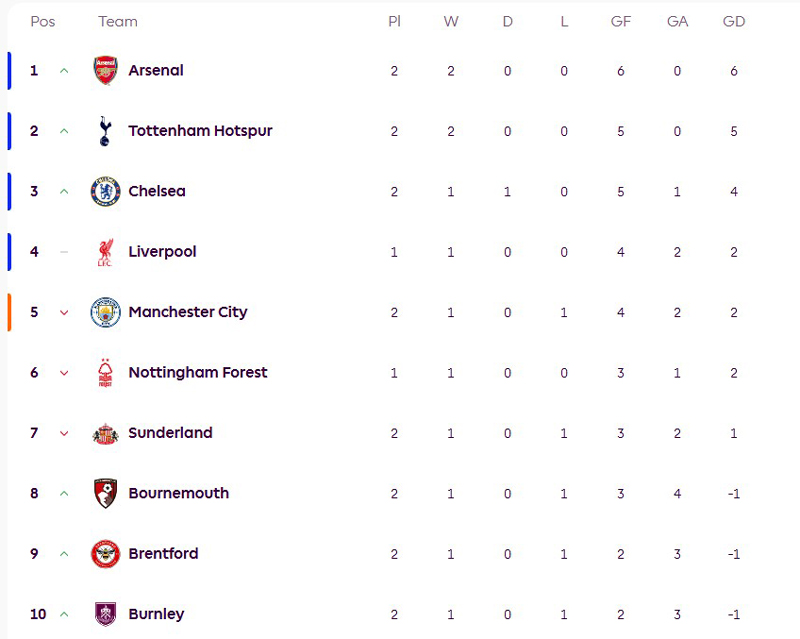Screen dimensions: 800x639
Task: Click the Sunderland club badge
Action: pyautogui.click(x=105, y=433)
